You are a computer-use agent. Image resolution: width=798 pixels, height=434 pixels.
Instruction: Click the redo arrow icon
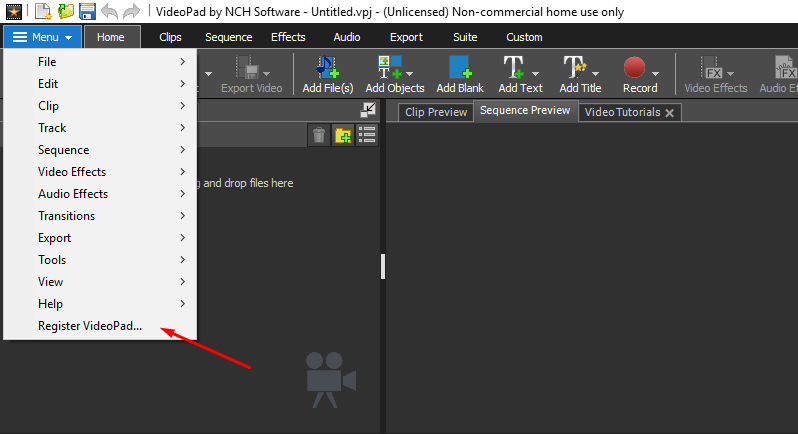pos(132,11)
